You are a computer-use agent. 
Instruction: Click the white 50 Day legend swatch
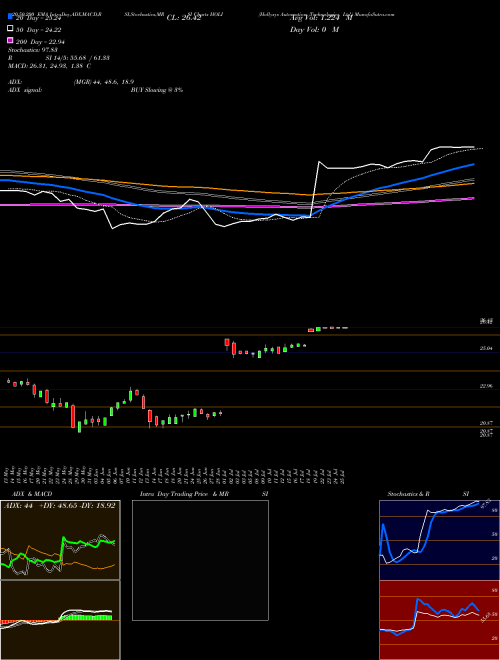[x=10, y=29]
